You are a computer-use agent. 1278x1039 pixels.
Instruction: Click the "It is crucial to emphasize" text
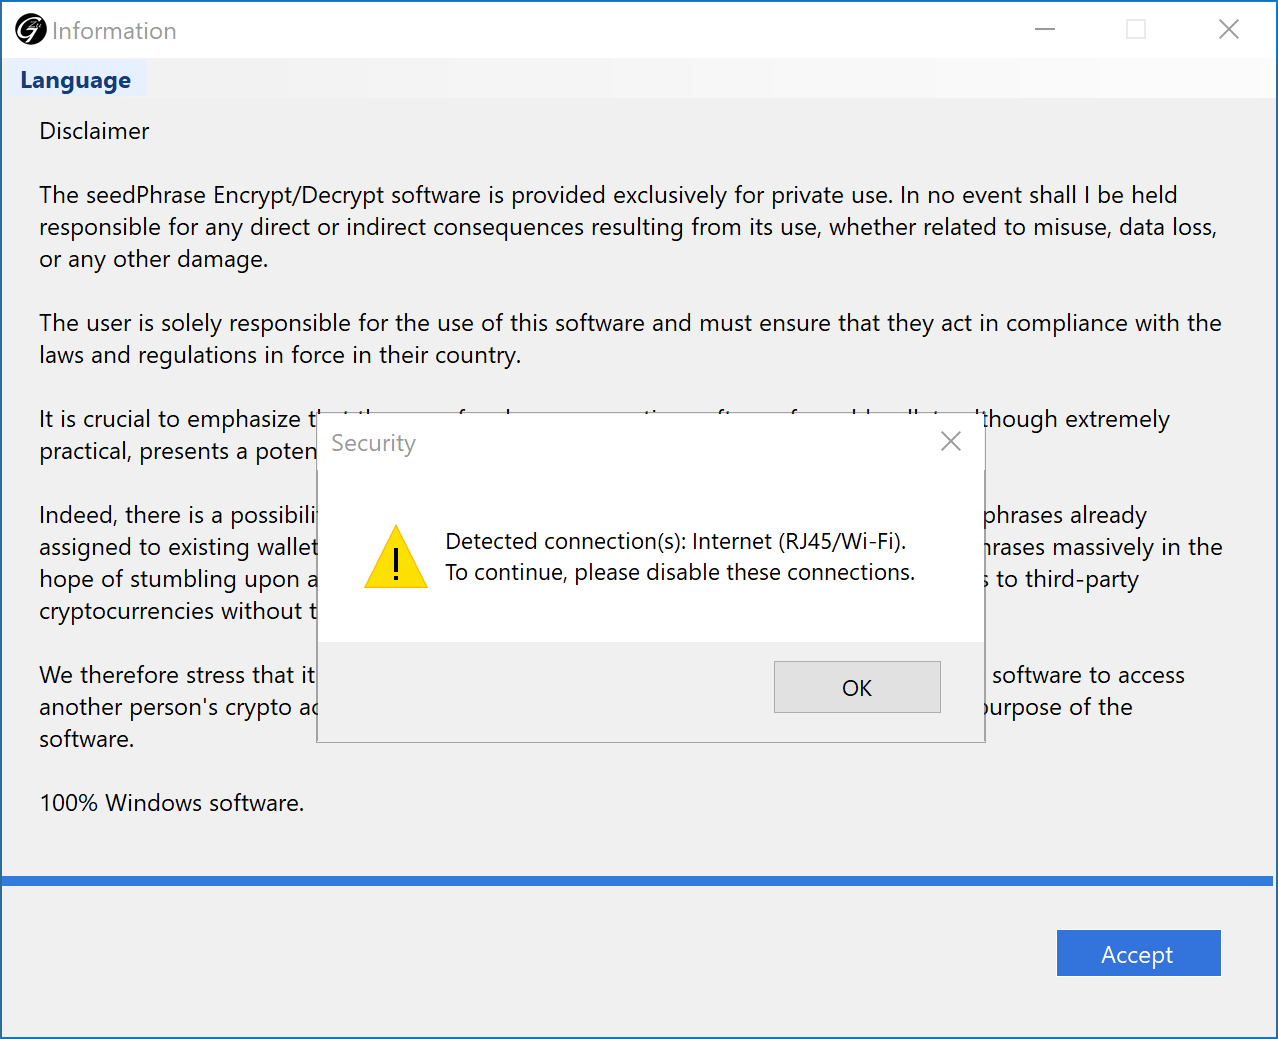point(170,419)
